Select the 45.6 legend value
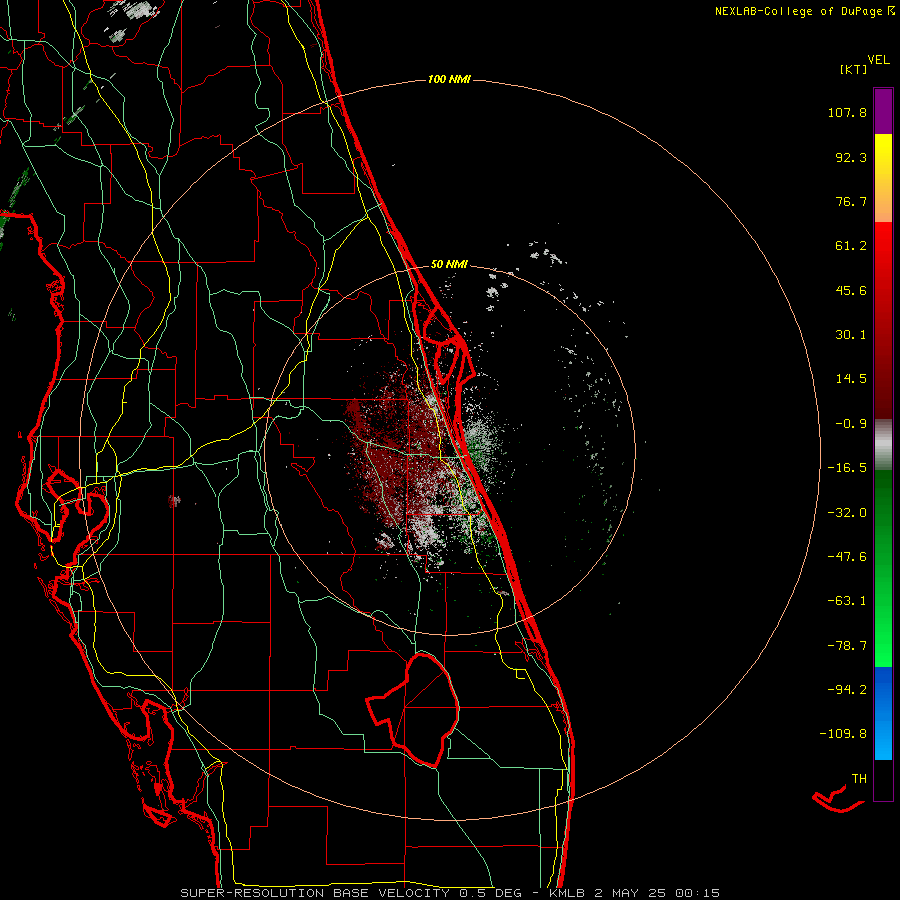 [x=851, y=290]
